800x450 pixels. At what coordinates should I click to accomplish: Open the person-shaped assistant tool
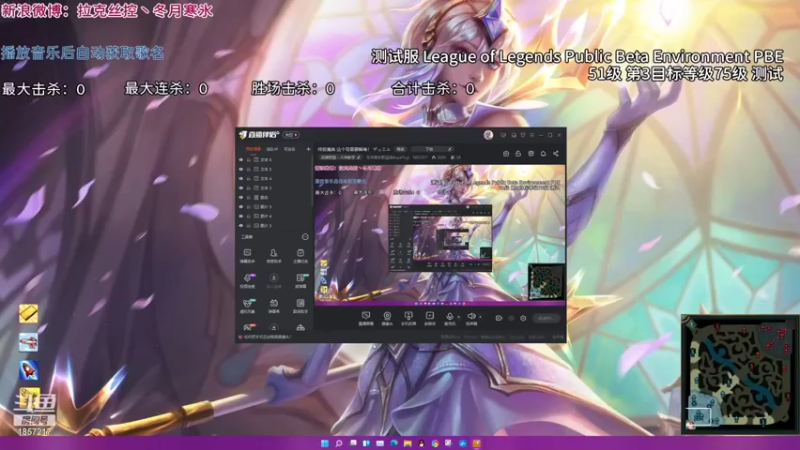pos(274,256)
